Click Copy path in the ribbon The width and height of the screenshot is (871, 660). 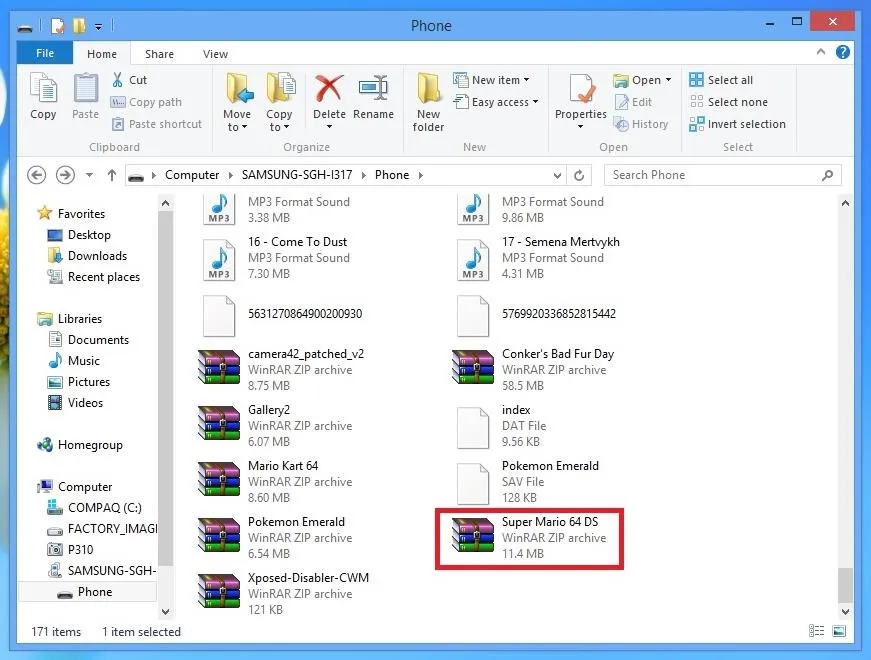(x=147, y=102)
